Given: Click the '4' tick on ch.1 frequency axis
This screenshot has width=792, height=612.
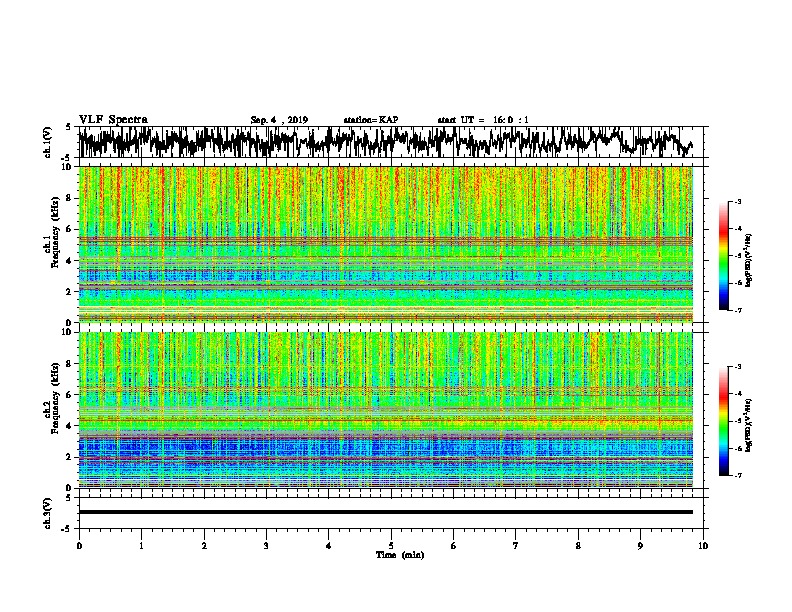Looking at the screenshot, I should (x=70, y=261).
